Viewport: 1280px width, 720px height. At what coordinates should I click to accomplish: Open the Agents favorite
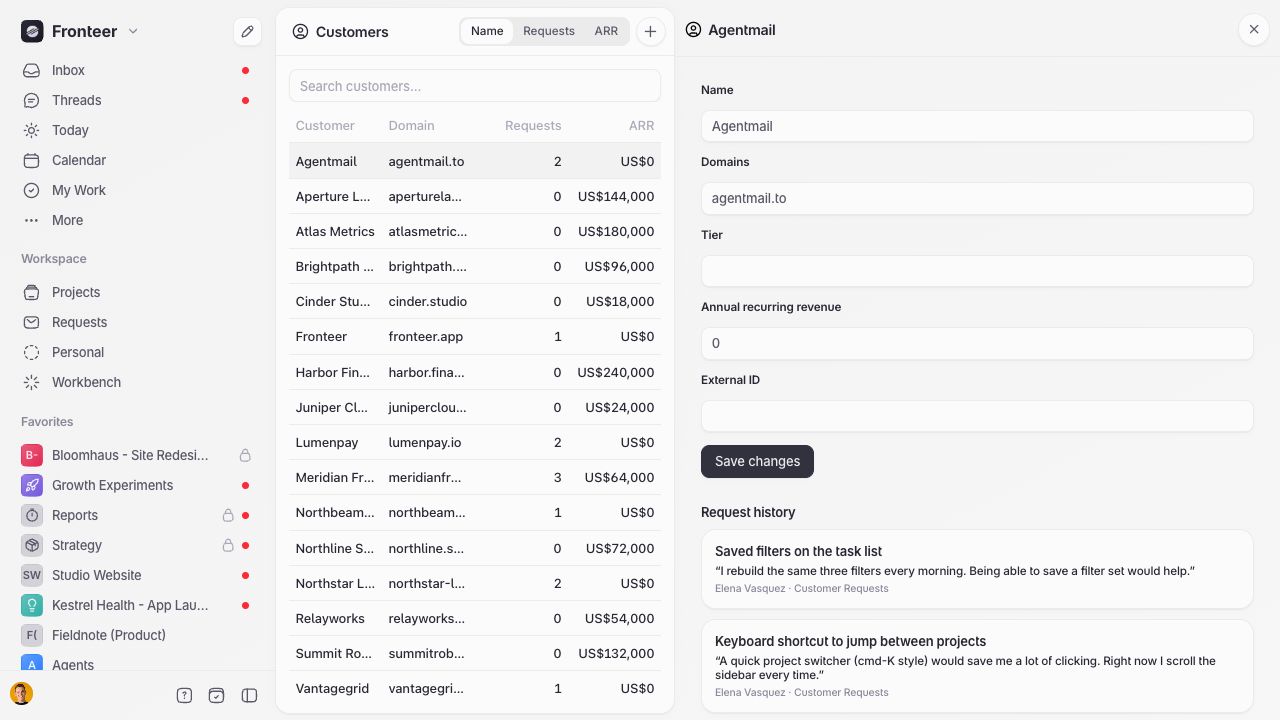137,661
